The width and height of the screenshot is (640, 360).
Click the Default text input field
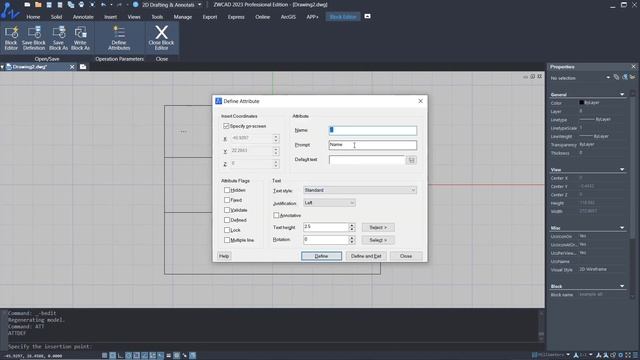(367, 160)
